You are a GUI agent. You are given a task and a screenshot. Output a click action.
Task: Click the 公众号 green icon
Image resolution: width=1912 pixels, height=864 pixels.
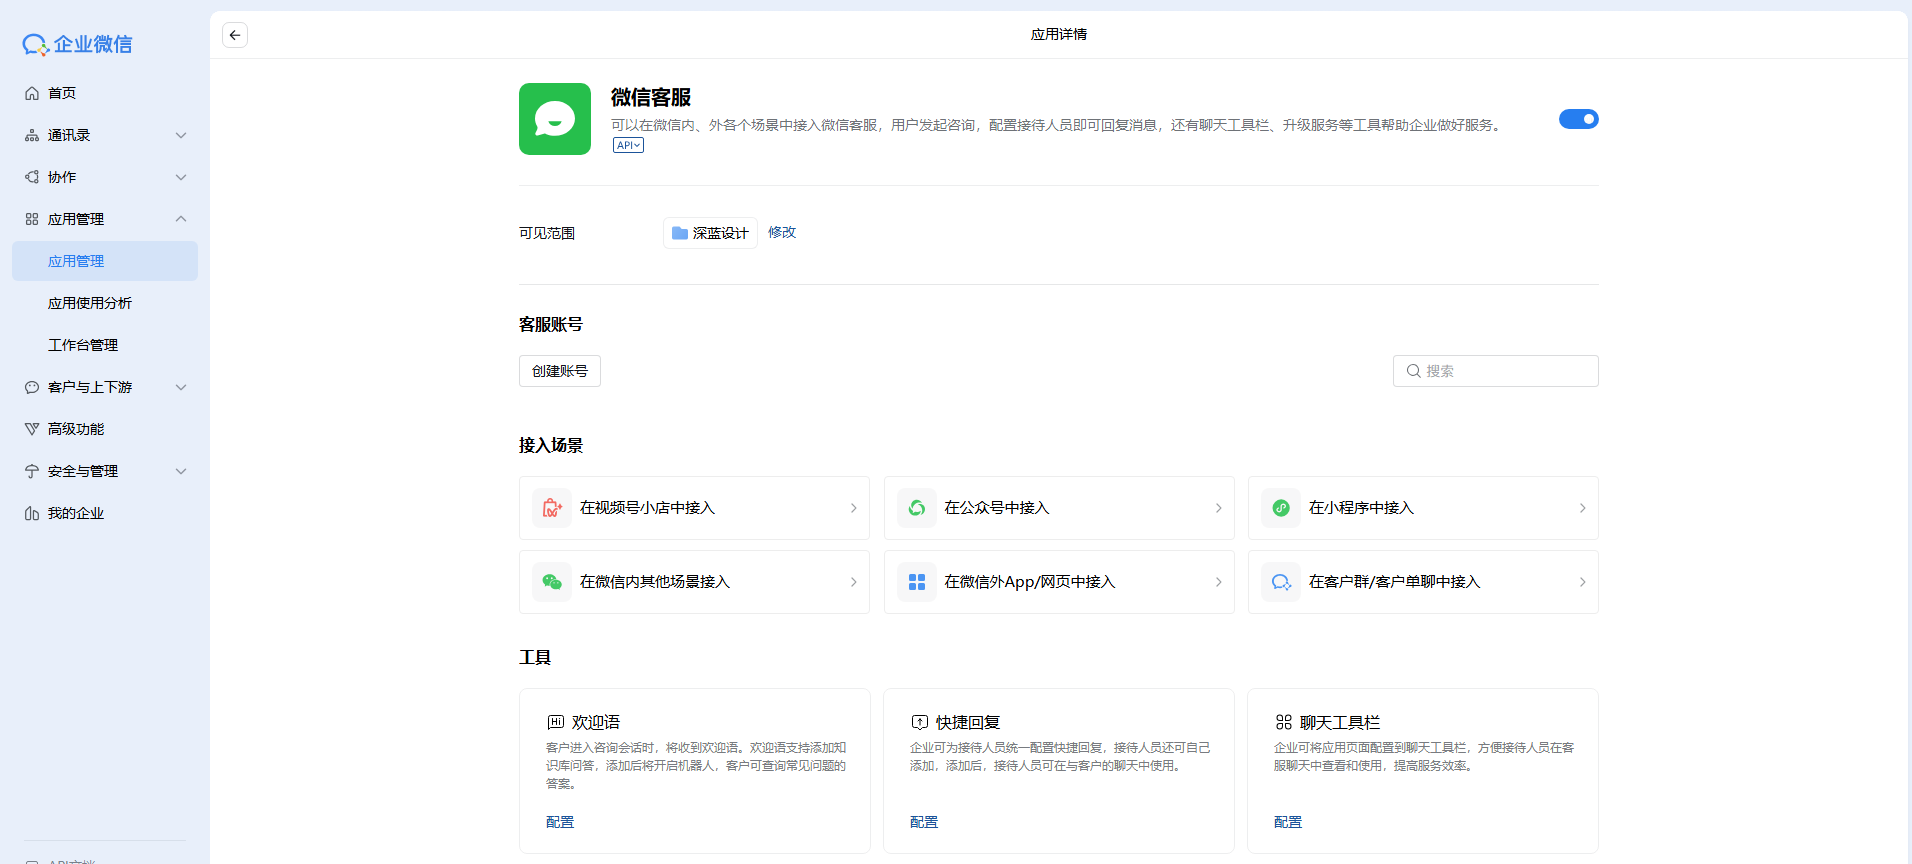point(917,508)
